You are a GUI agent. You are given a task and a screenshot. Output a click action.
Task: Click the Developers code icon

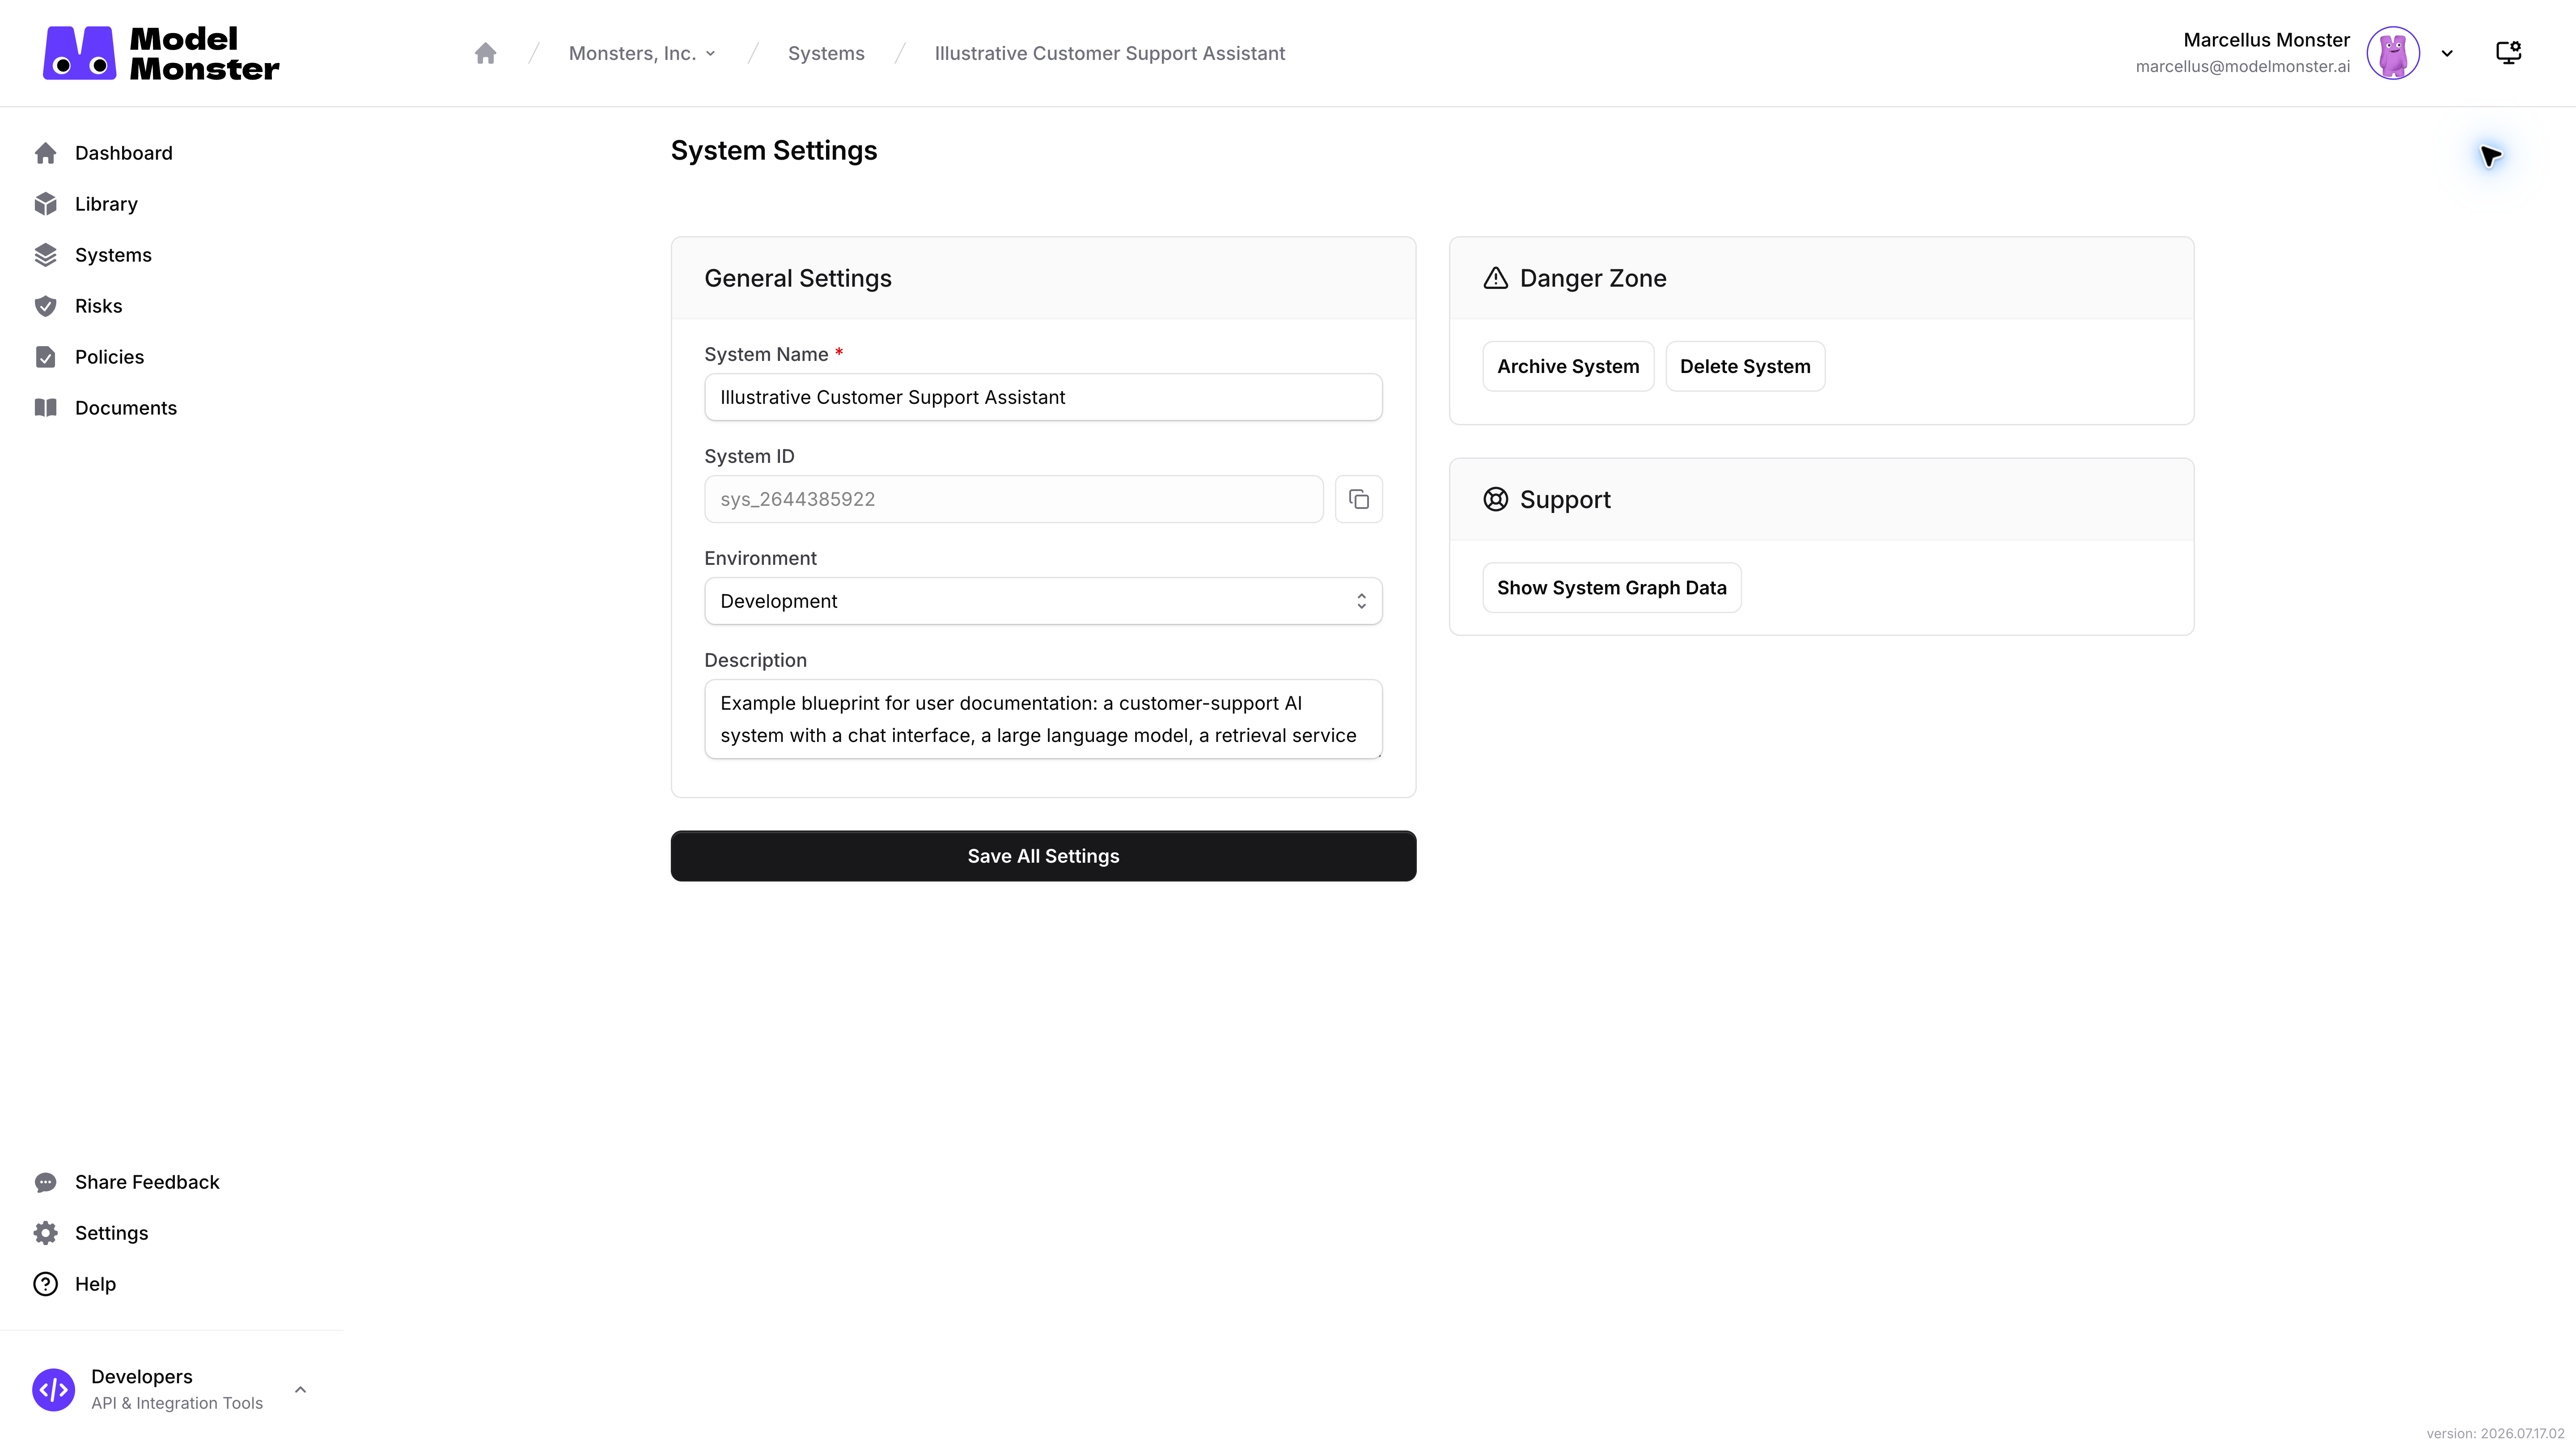[x=53, y=1390]
